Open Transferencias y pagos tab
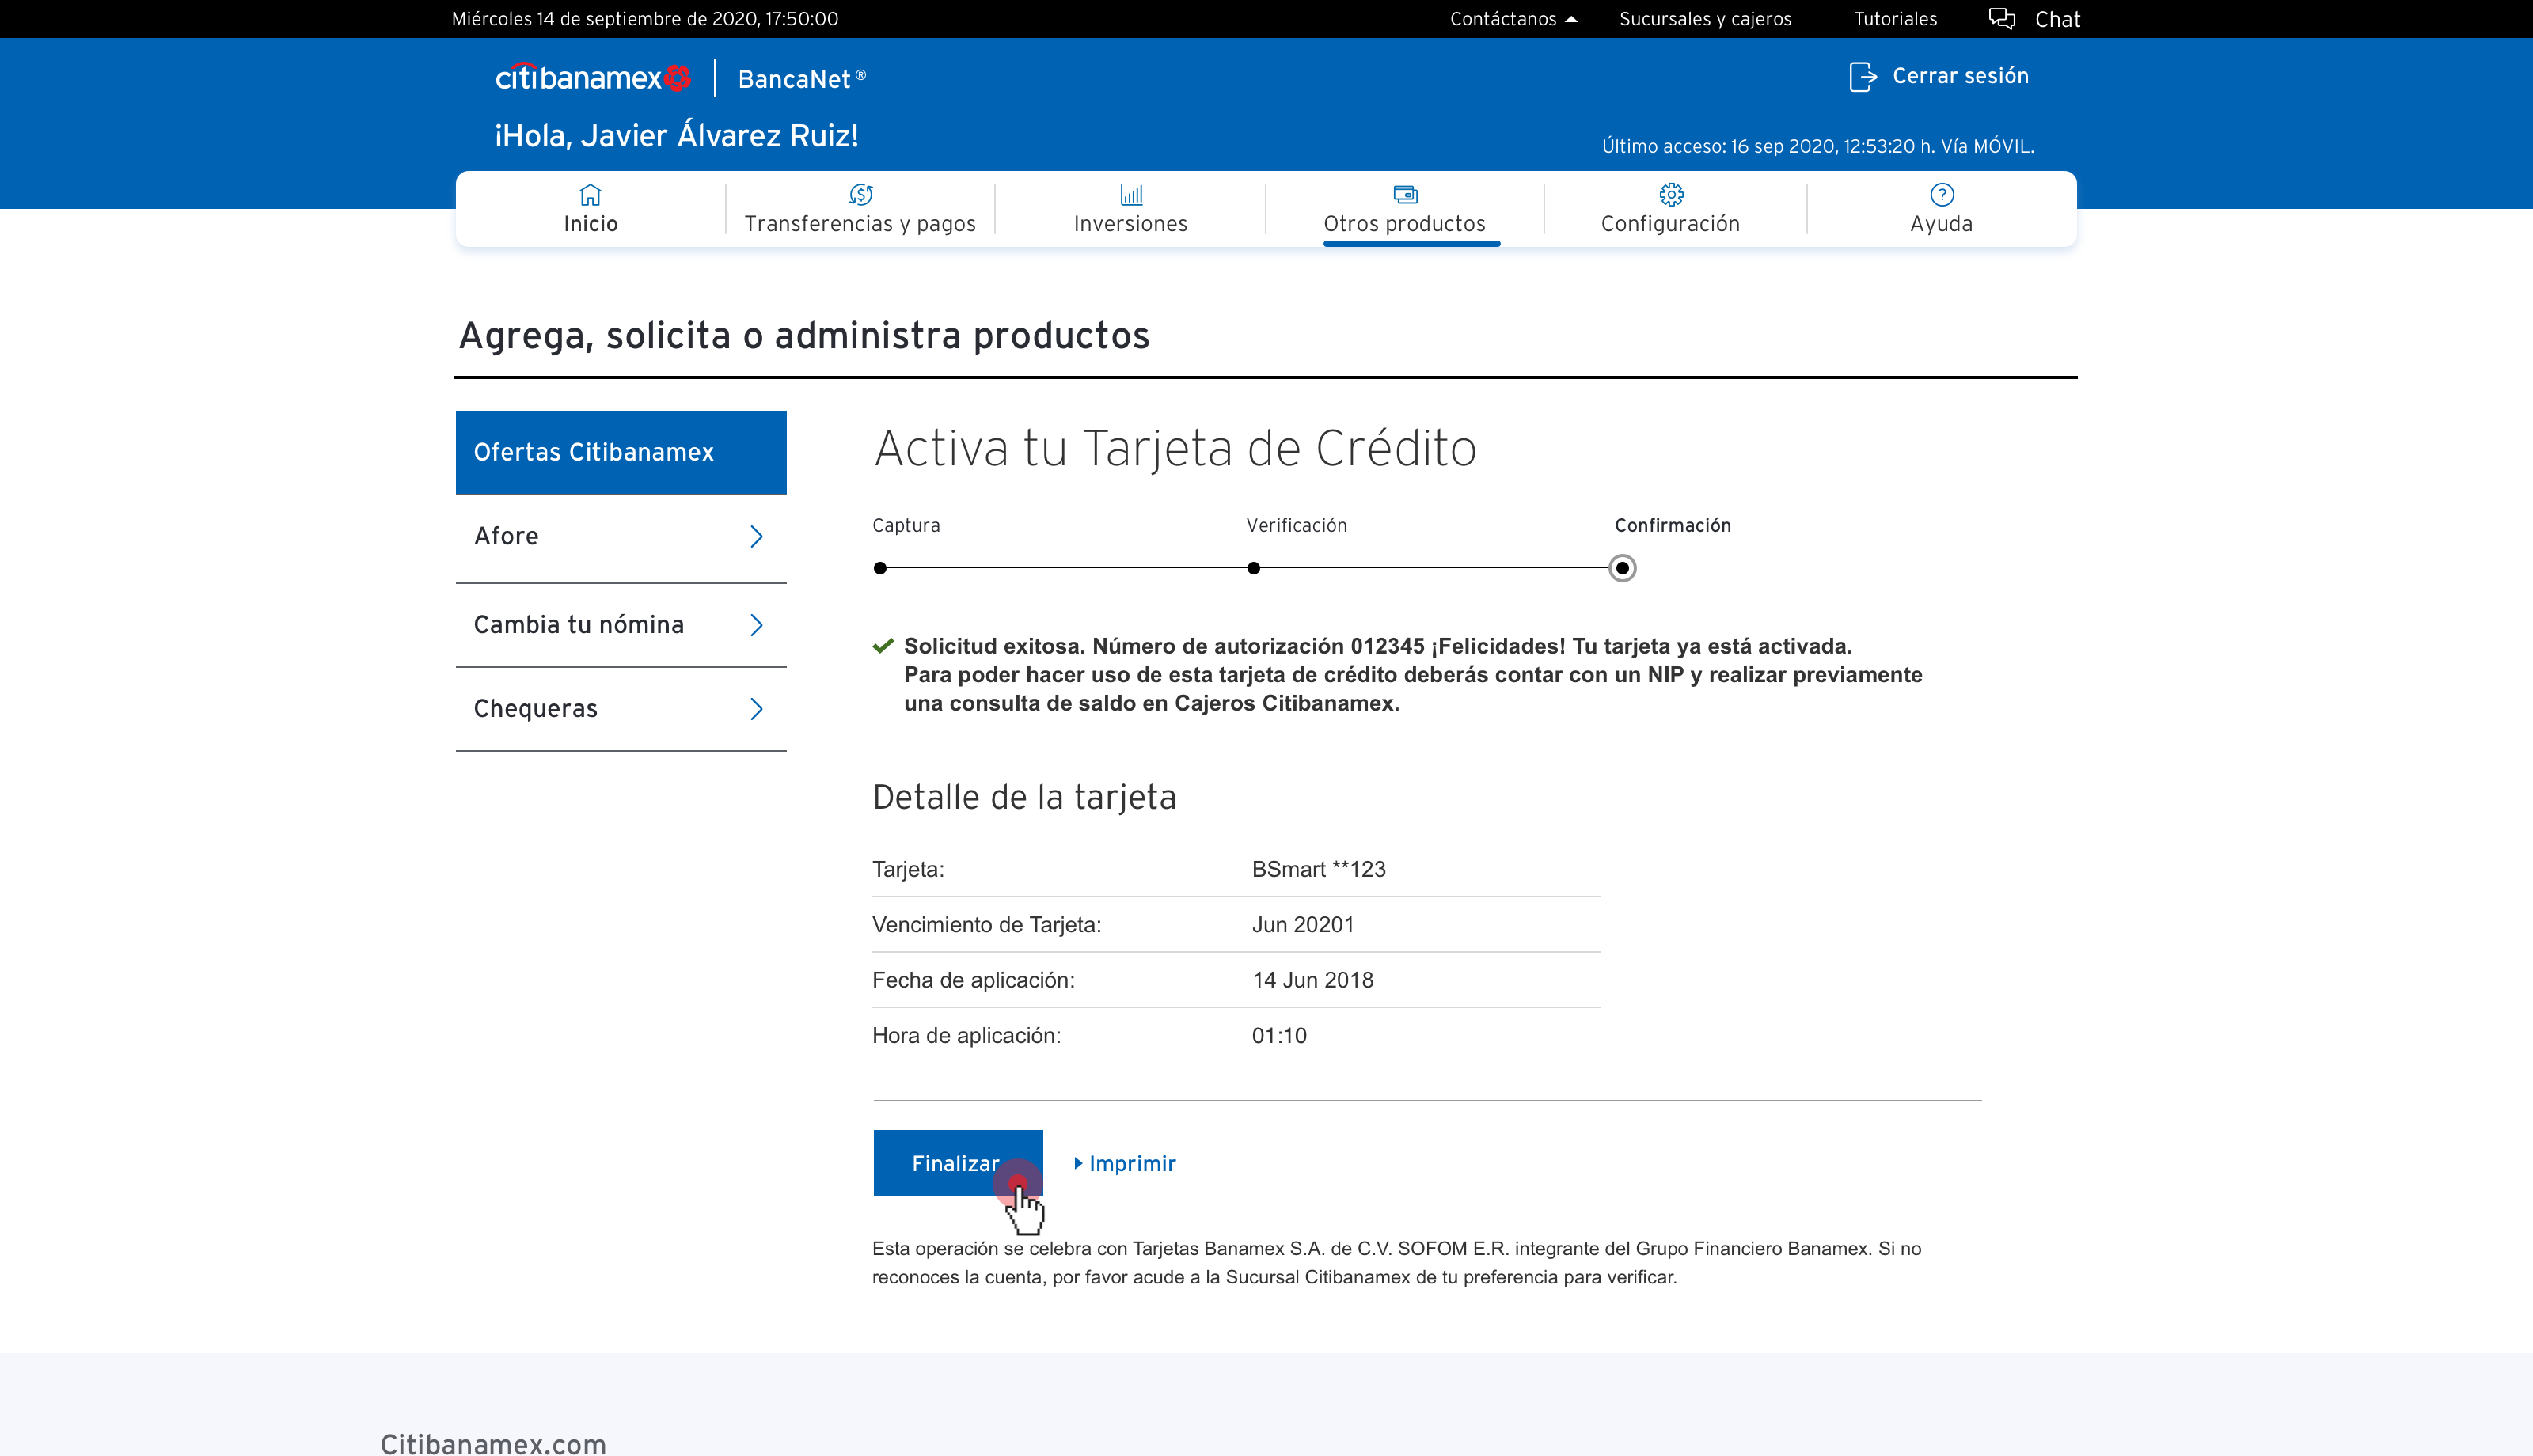This screenshot has height=1456, width=2533. (x=860, y=209)
